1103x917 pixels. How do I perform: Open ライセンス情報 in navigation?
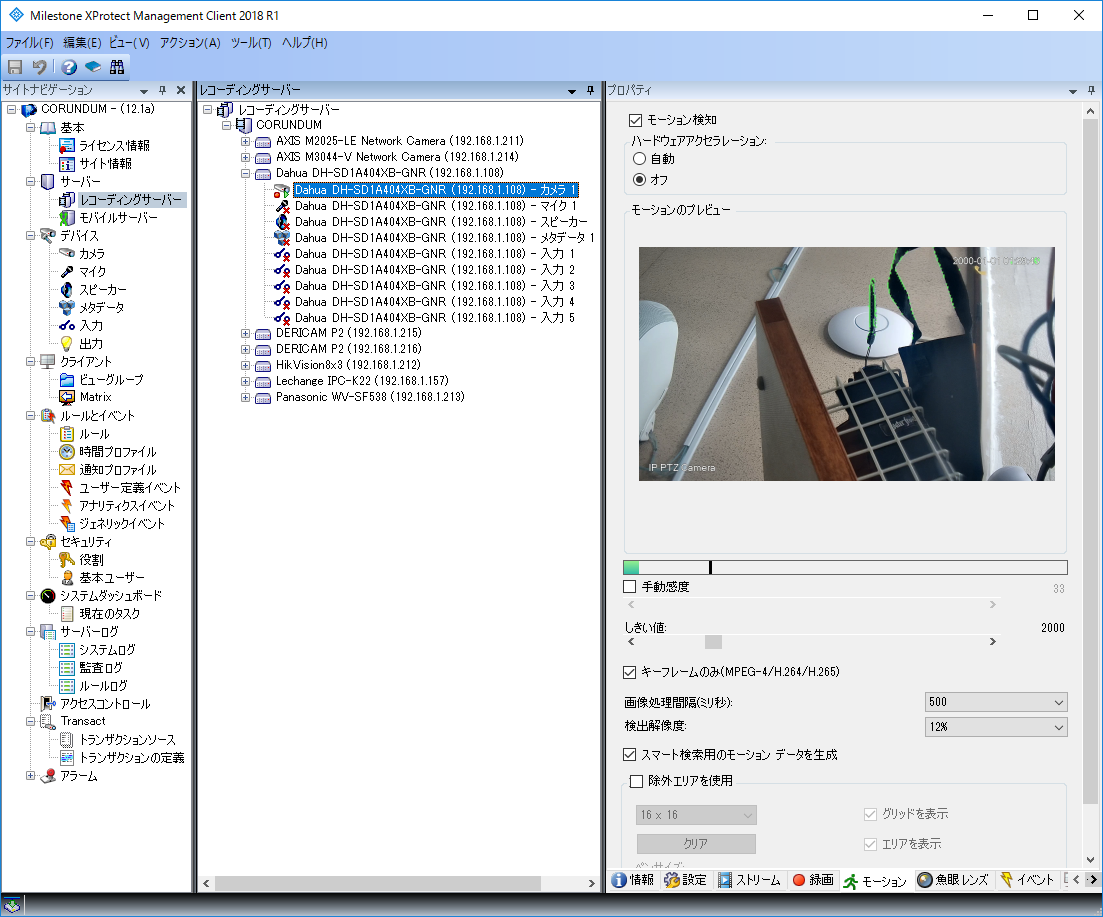[114, 146]
